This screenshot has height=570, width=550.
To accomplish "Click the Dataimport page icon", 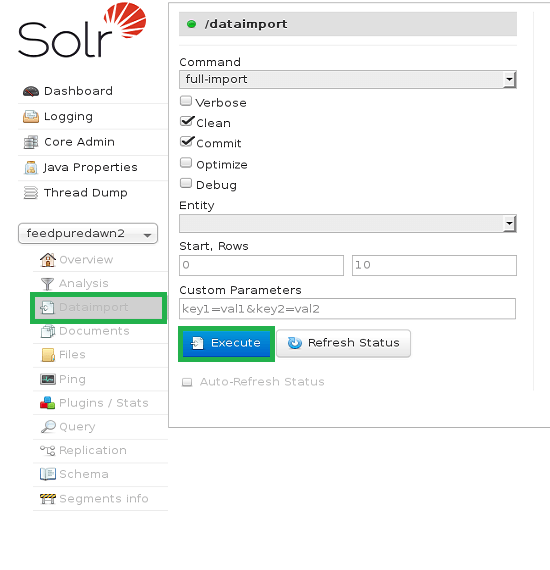I will tap(47, 308).
